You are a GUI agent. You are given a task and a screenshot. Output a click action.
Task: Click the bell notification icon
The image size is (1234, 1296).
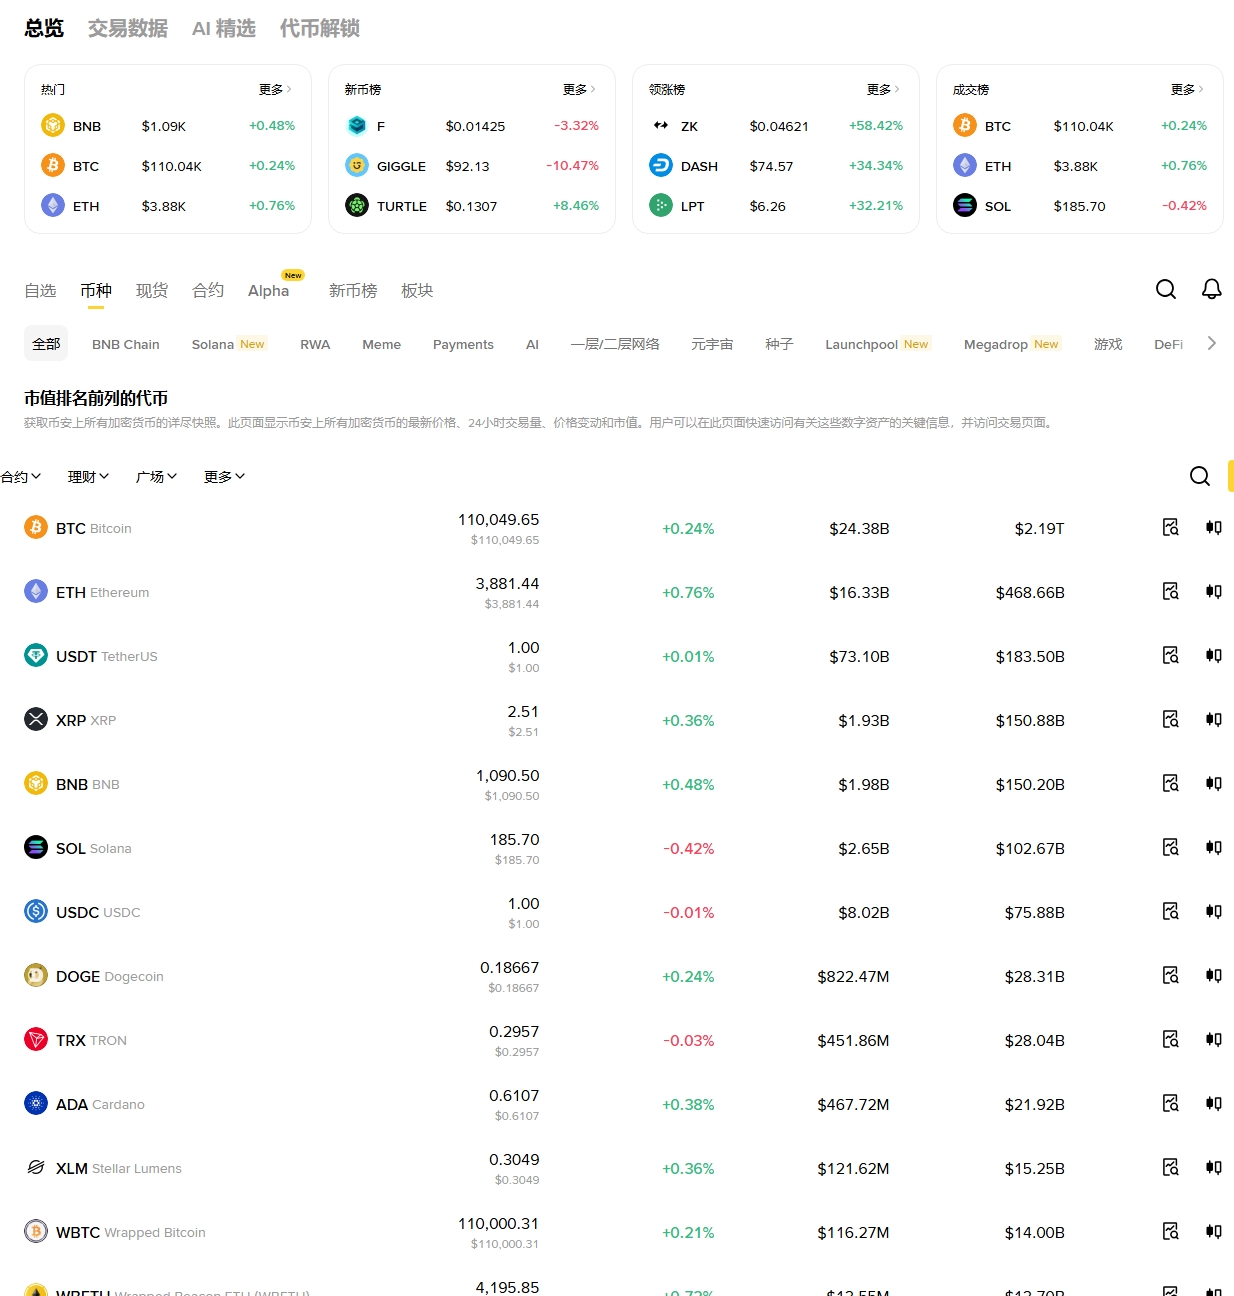pyautogui.click(x=1211, y=289)
